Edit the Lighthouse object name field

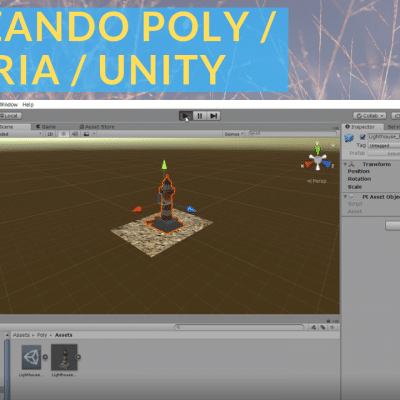(383, 137)
